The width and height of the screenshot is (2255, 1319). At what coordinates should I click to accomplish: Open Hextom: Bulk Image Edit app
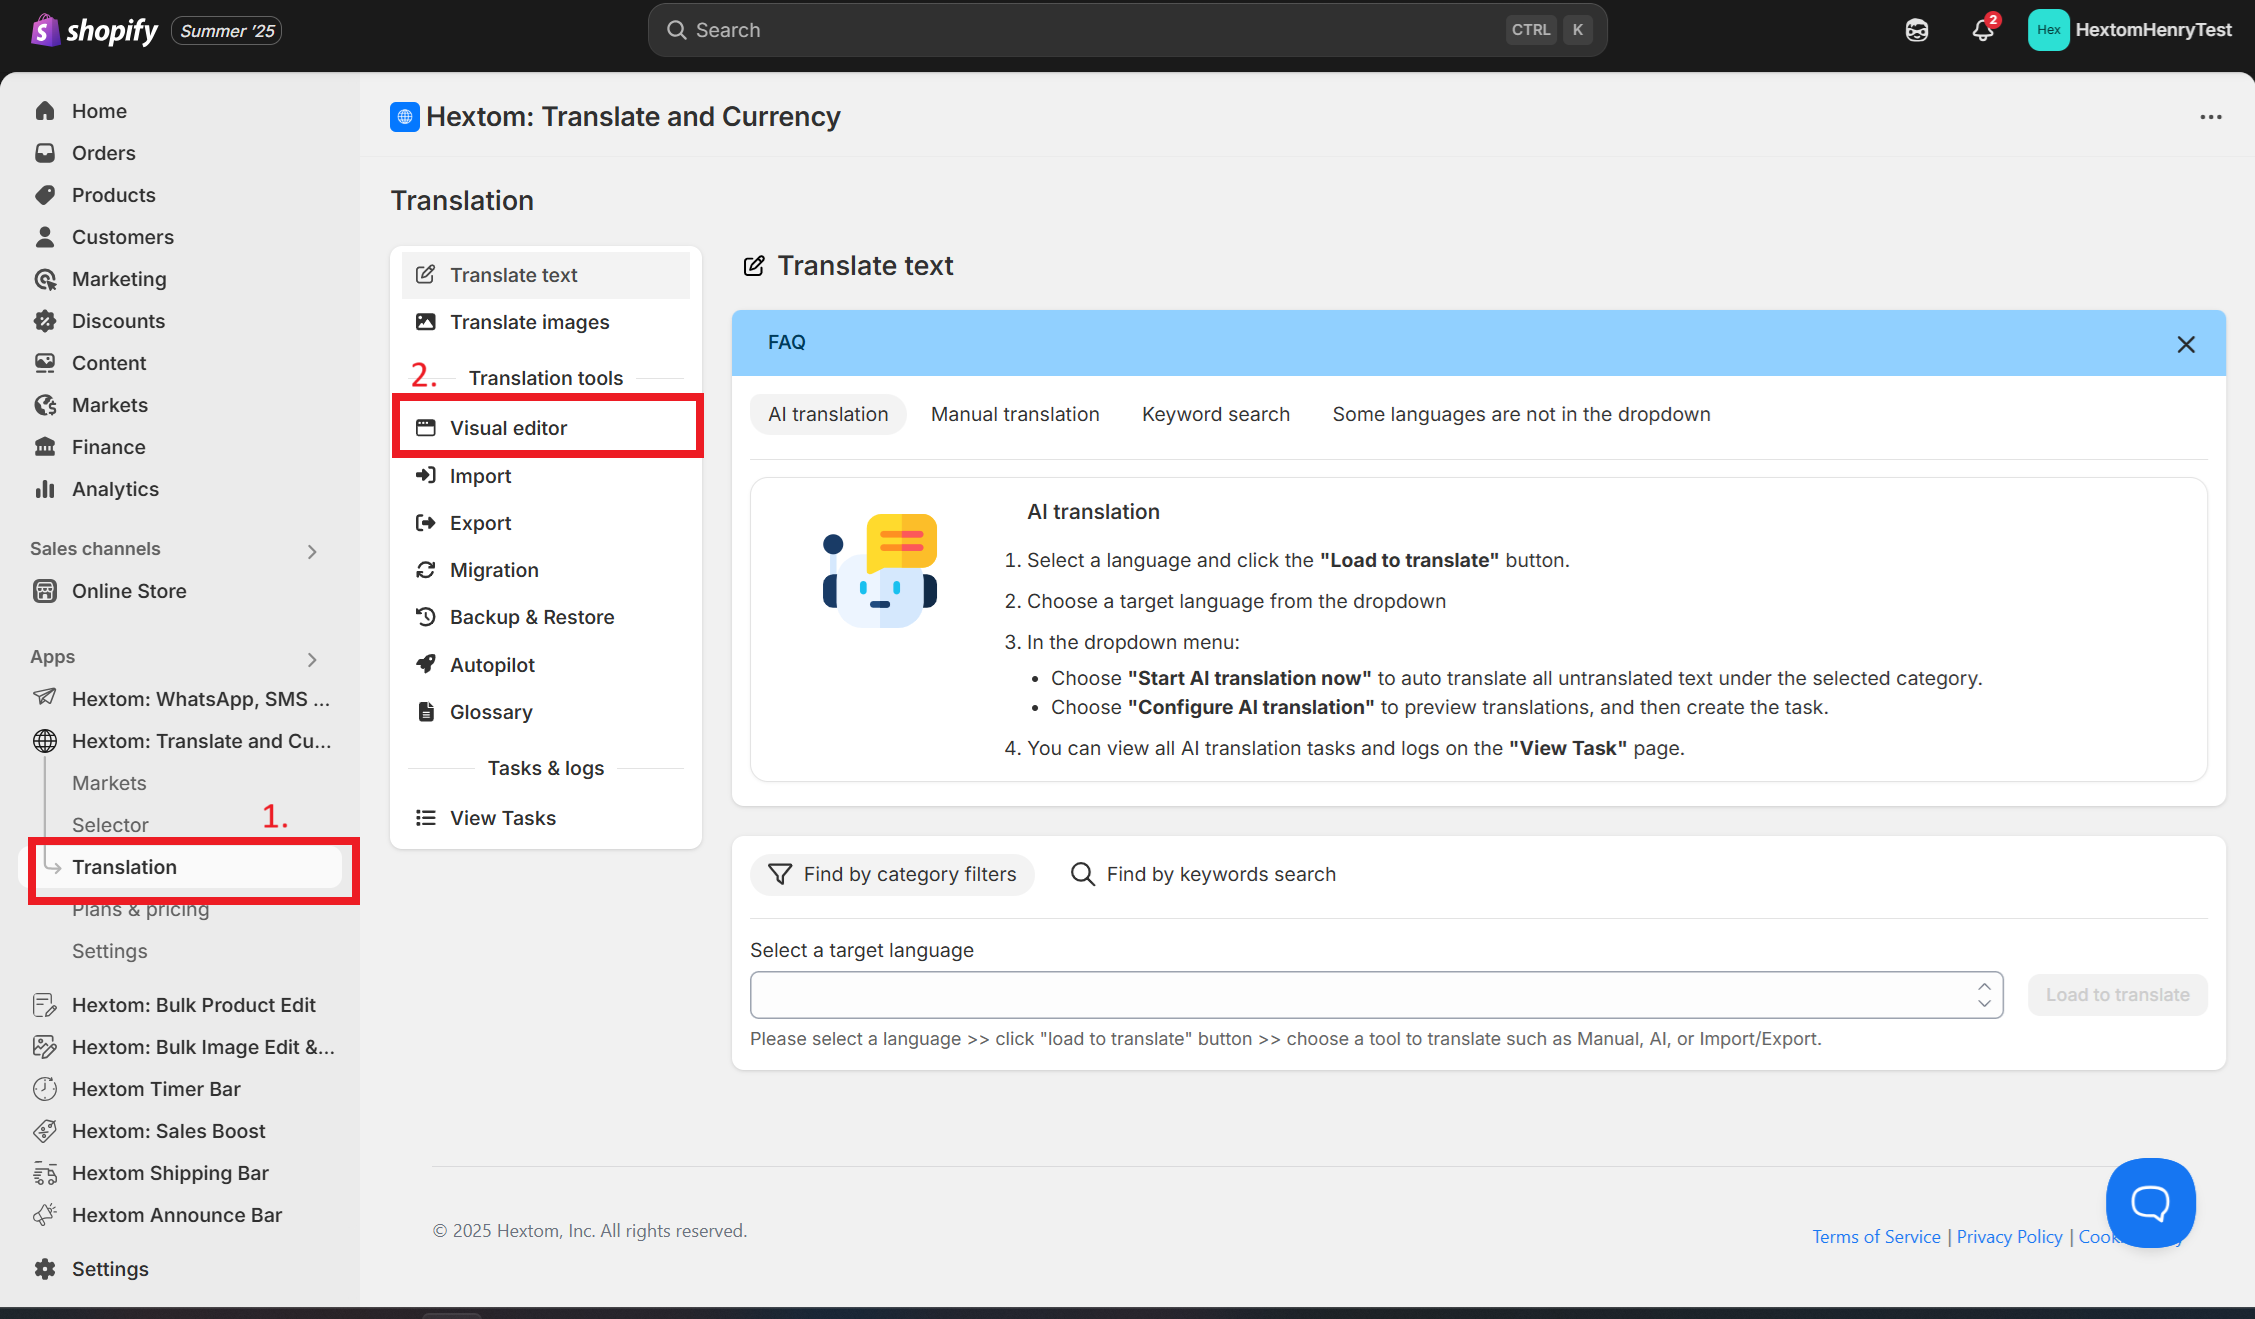click(x=203, y=1047)
